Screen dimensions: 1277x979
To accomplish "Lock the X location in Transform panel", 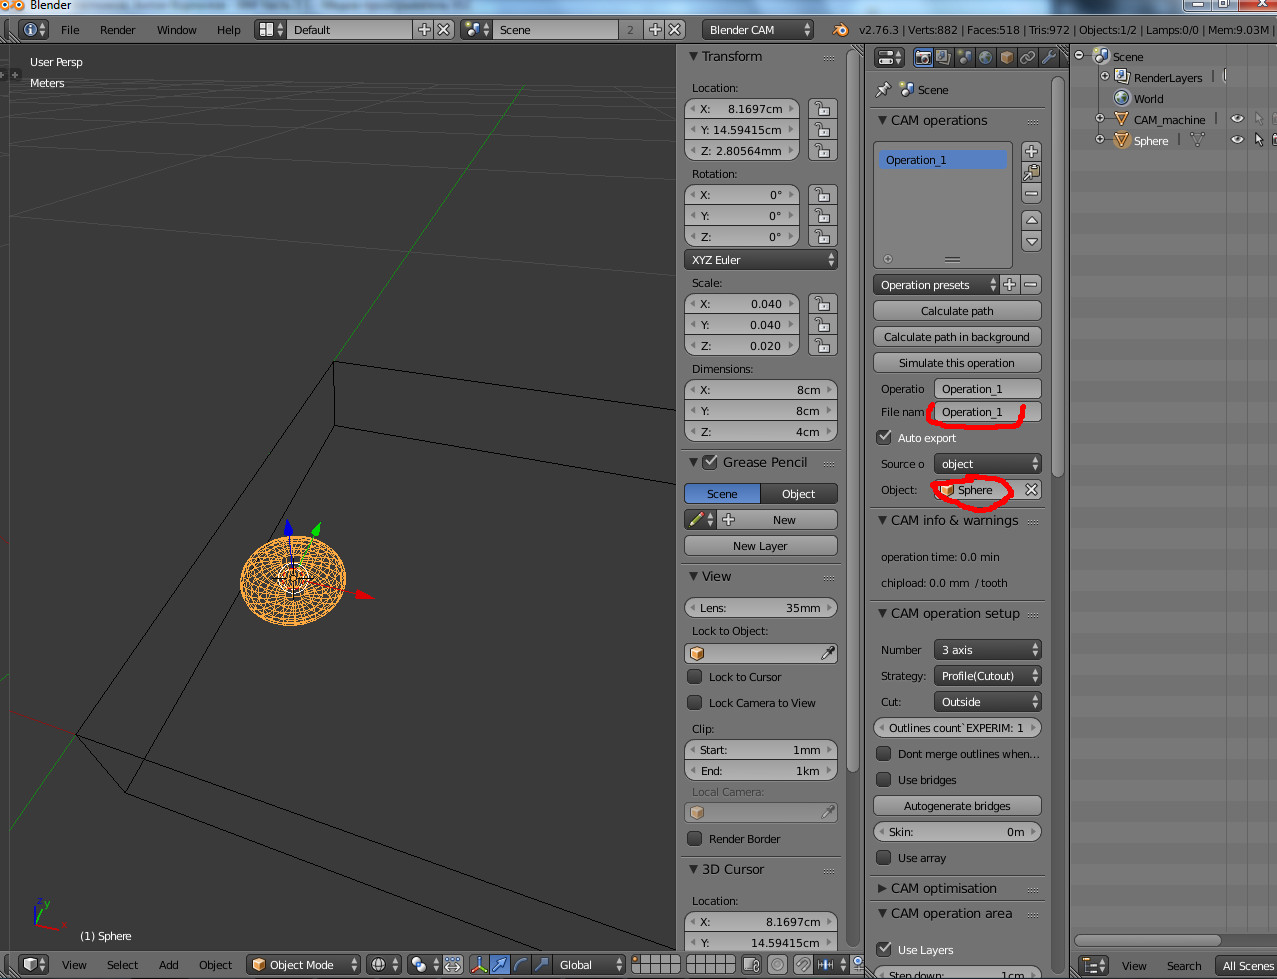I will click(822, 109).
